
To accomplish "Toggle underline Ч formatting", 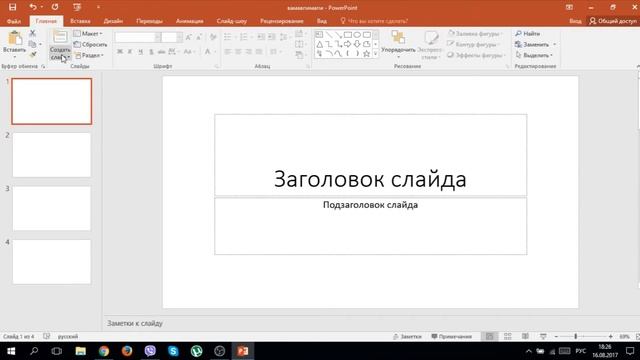I will pyautogui.click(x=140, y=52).
